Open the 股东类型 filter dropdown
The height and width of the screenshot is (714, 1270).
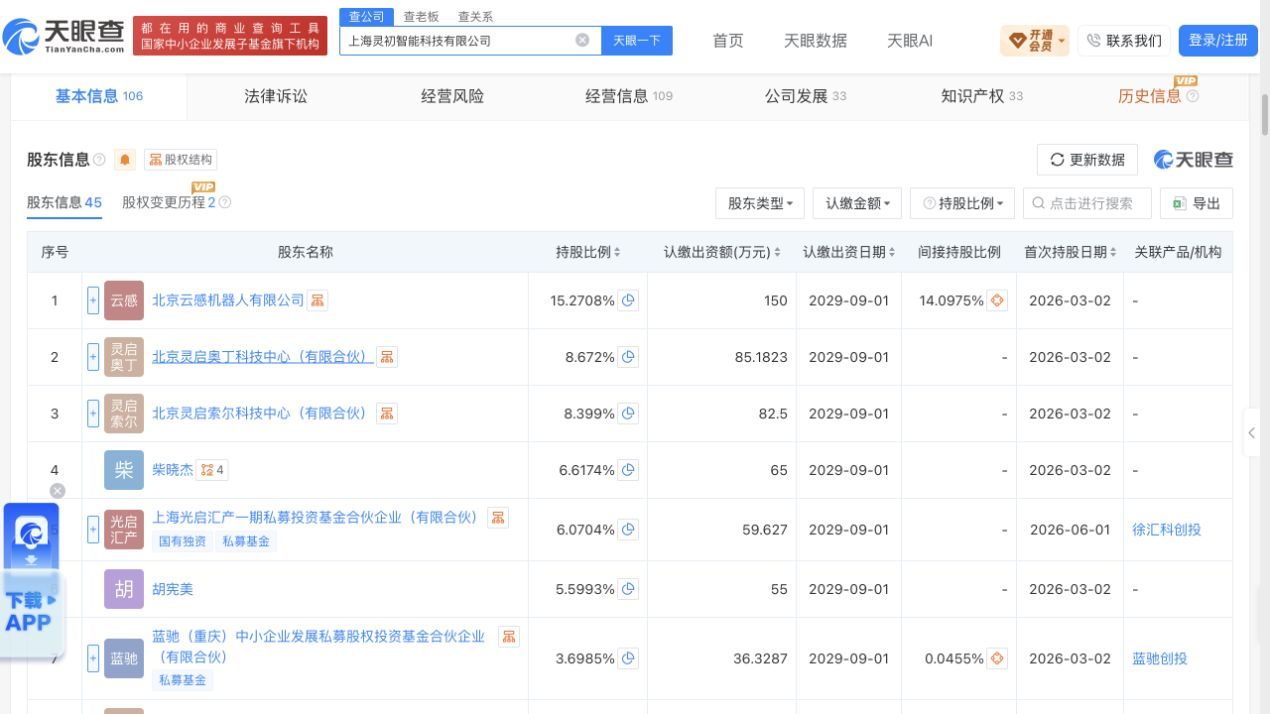tap(760, 203)
